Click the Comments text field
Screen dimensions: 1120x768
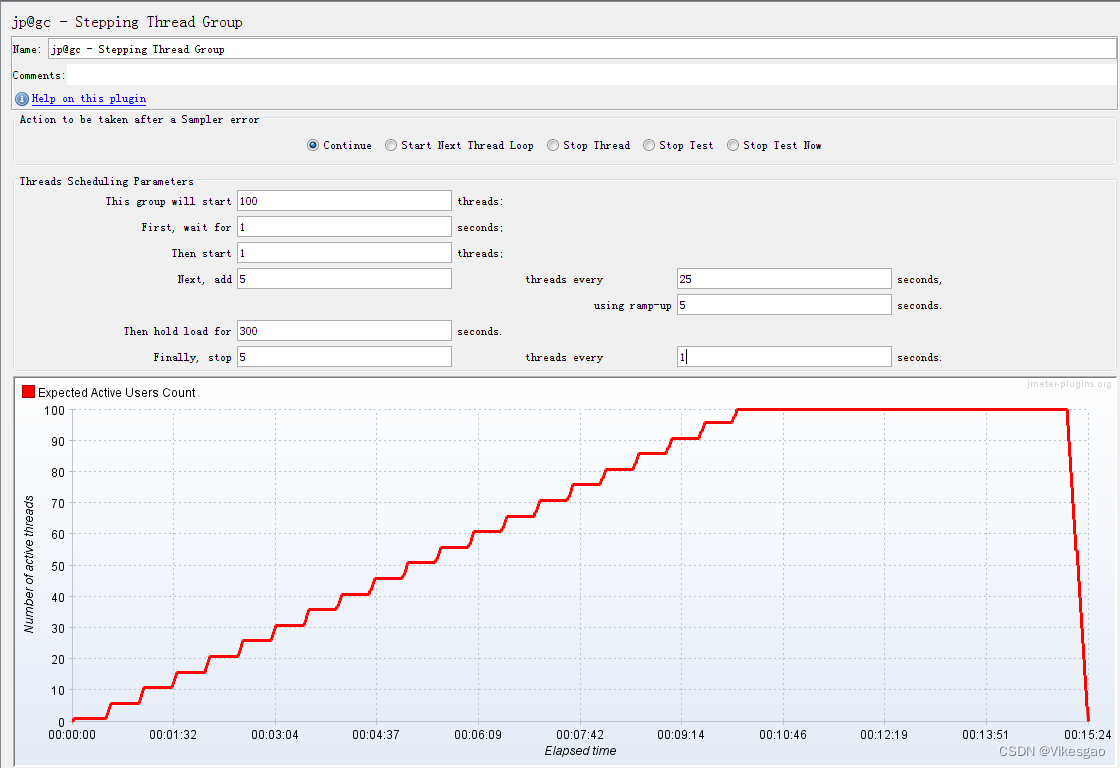pyautogui.click(x=591, y=75)
